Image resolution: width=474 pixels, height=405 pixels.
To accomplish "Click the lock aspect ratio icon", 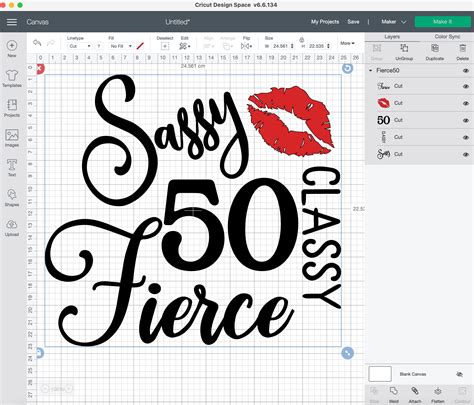I will [x=301, y=39].
